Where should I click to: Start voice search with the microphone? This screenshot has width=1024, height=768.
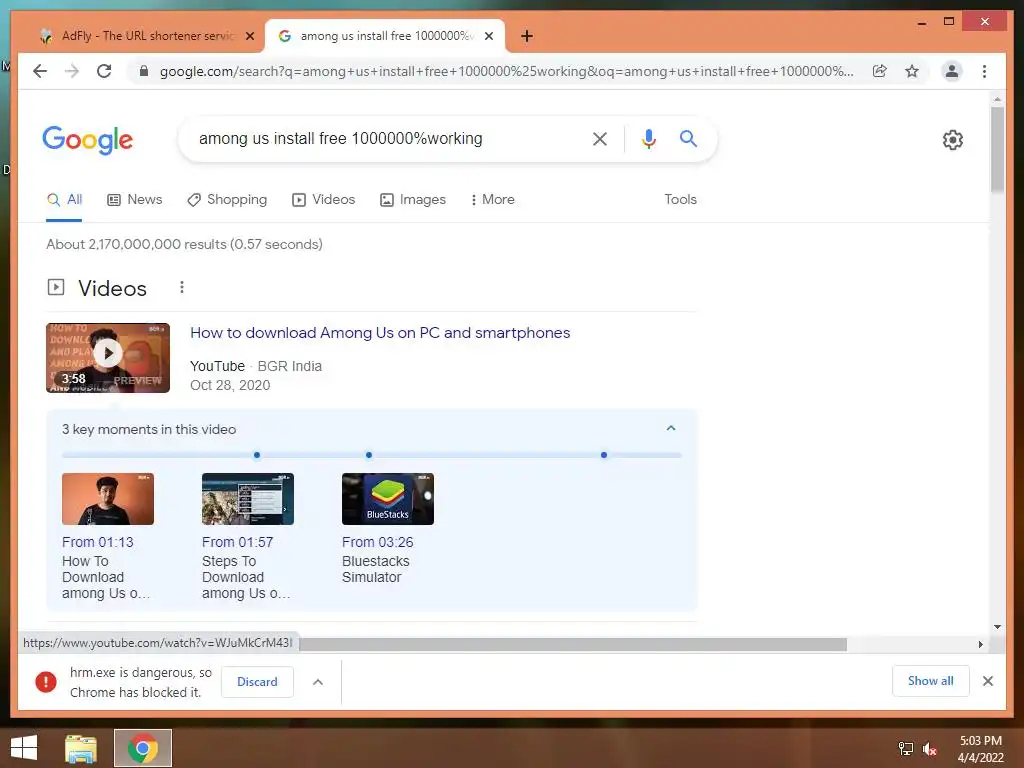click(648, 138)
